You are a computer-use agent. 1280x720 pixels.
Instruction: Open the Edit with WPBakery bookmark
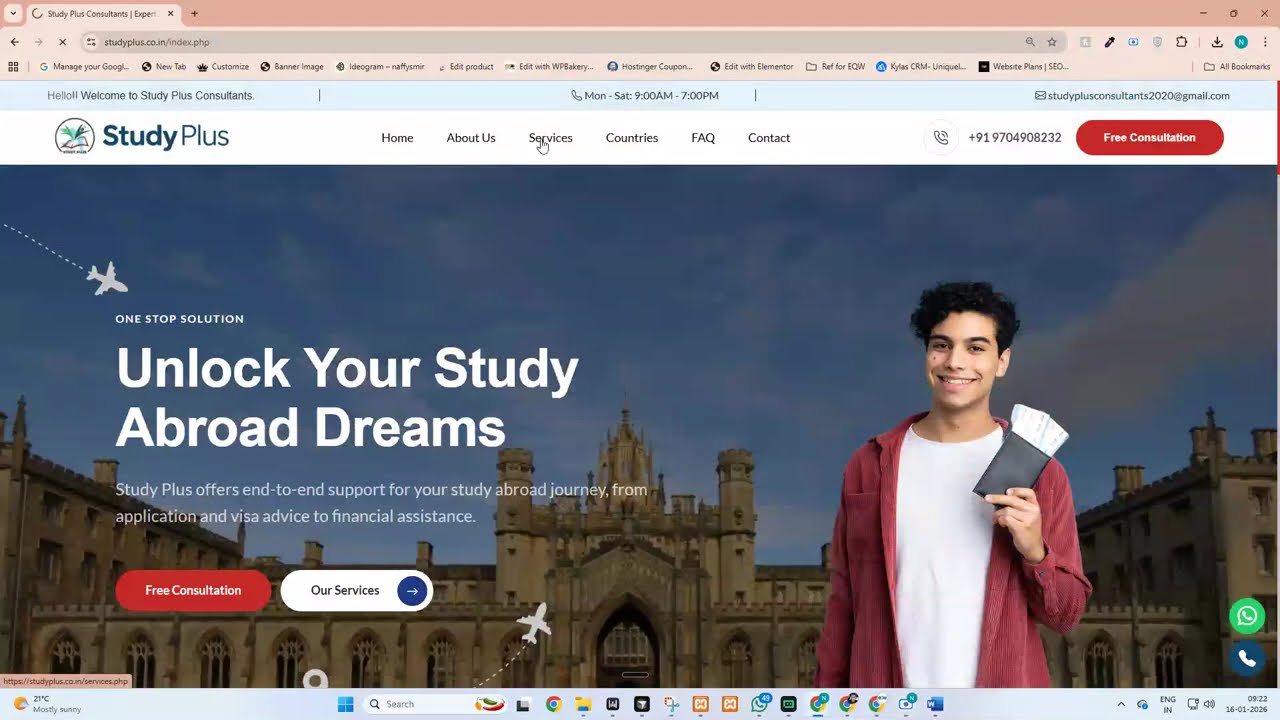549,67
